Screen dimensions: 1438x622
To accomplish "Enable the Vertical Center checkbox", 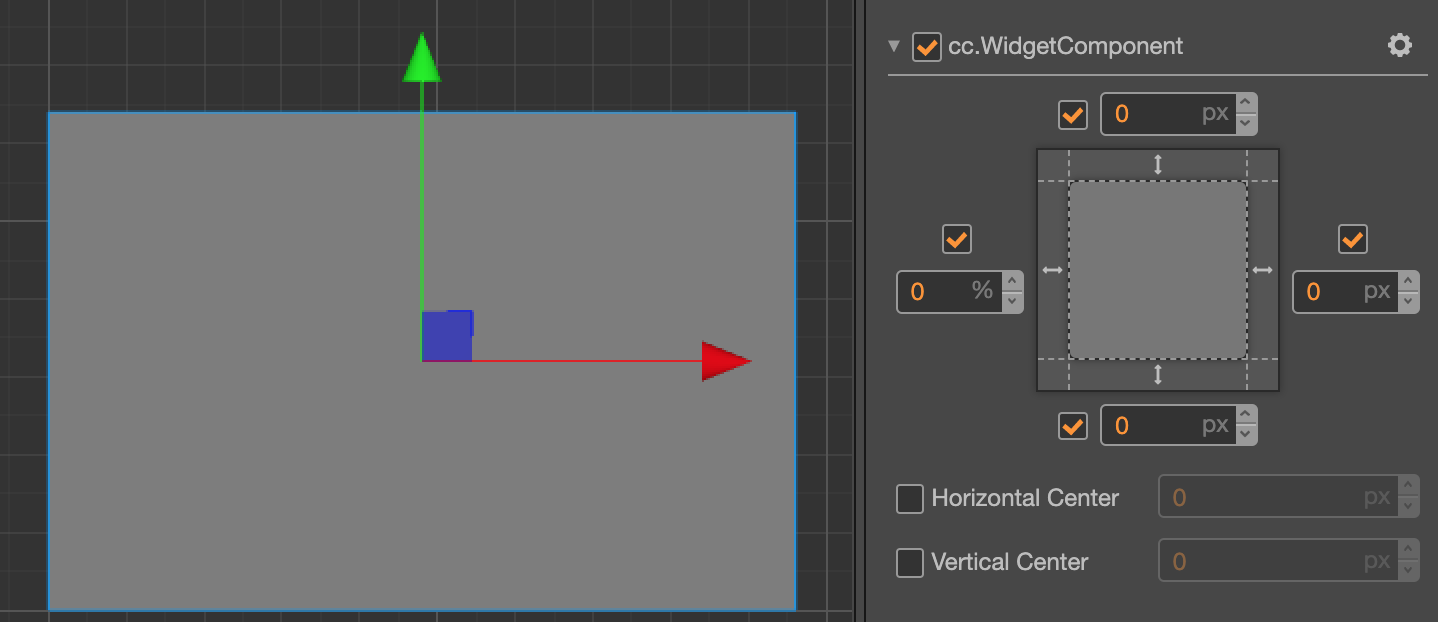I will click(910, 562).
